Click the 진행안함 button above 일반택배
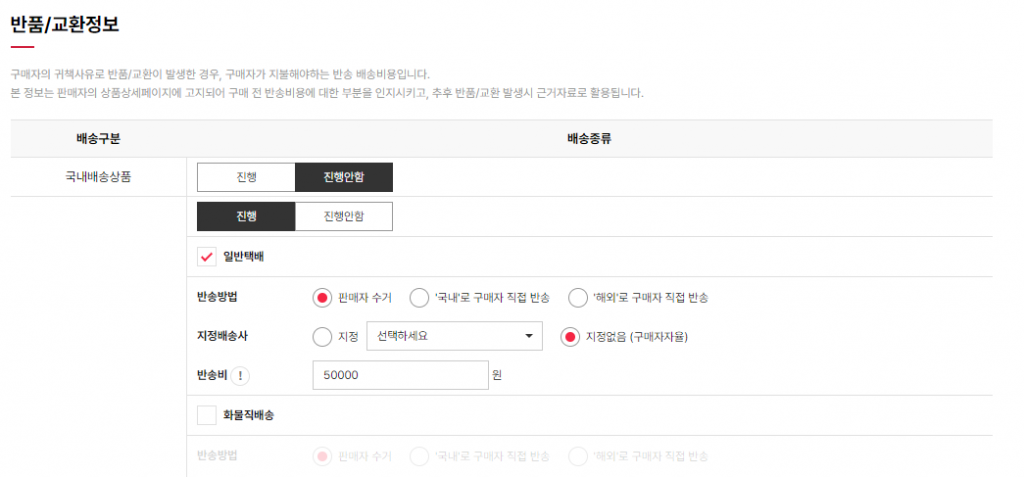The image size is (1024, 477). [x=344, y=217]
